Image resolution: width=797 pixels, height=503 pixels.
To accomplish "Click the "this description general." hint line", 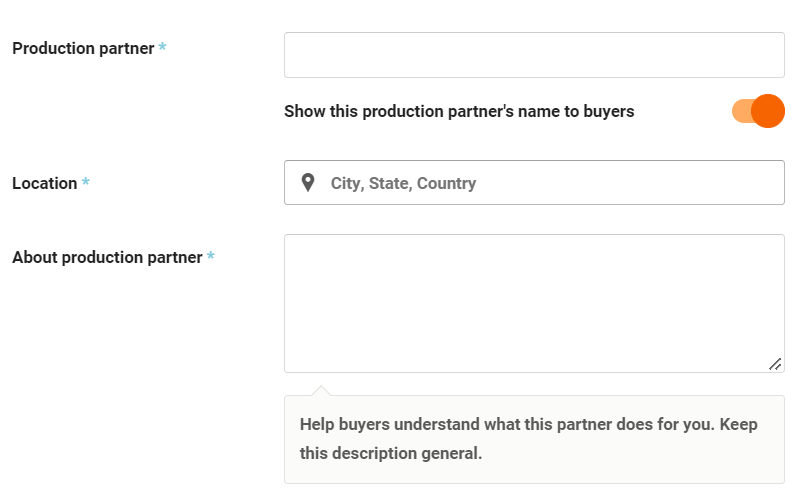I will (391, 453).
